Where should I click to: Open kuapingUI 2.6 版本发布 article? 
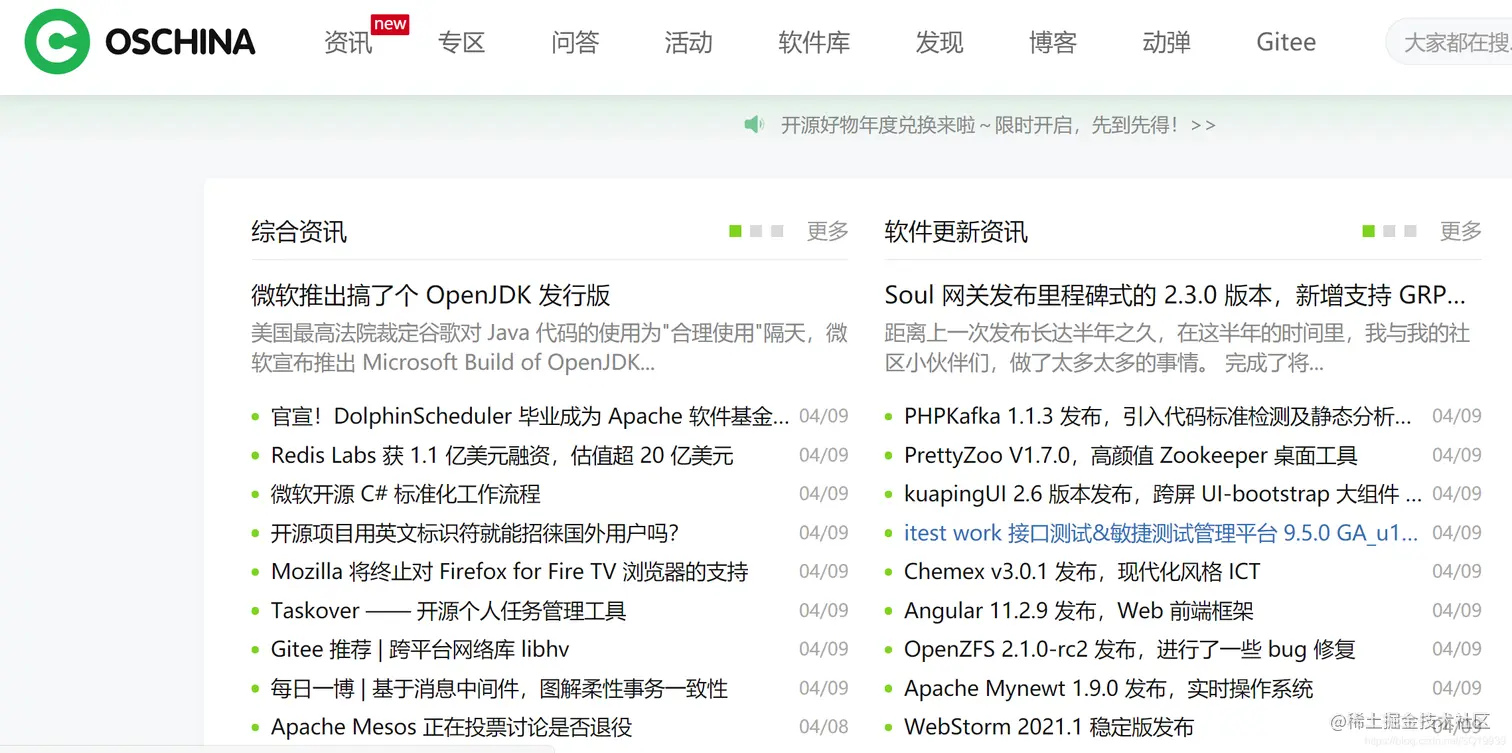[x=1163, y=494]
